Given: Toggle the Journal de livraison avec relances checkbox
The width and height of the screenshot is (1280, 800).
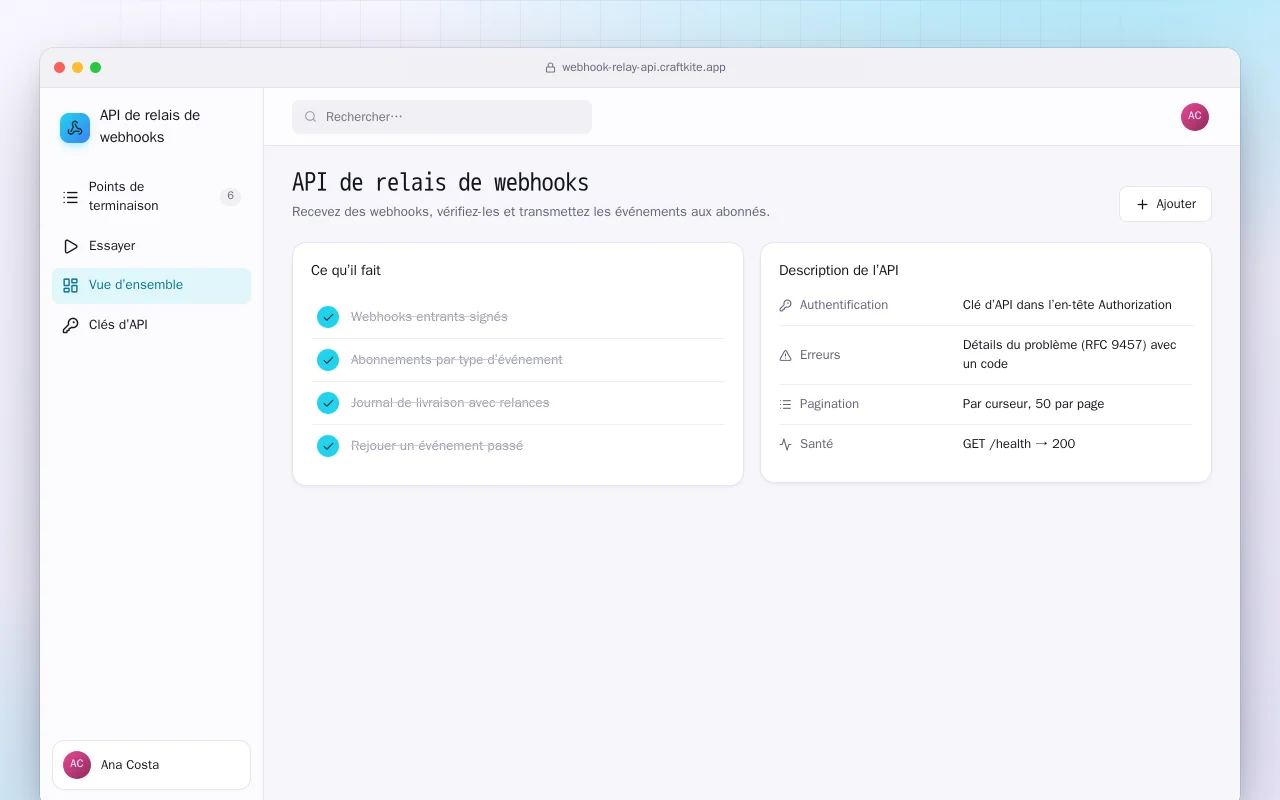Looking at the screenshot, I should (328, 403).
